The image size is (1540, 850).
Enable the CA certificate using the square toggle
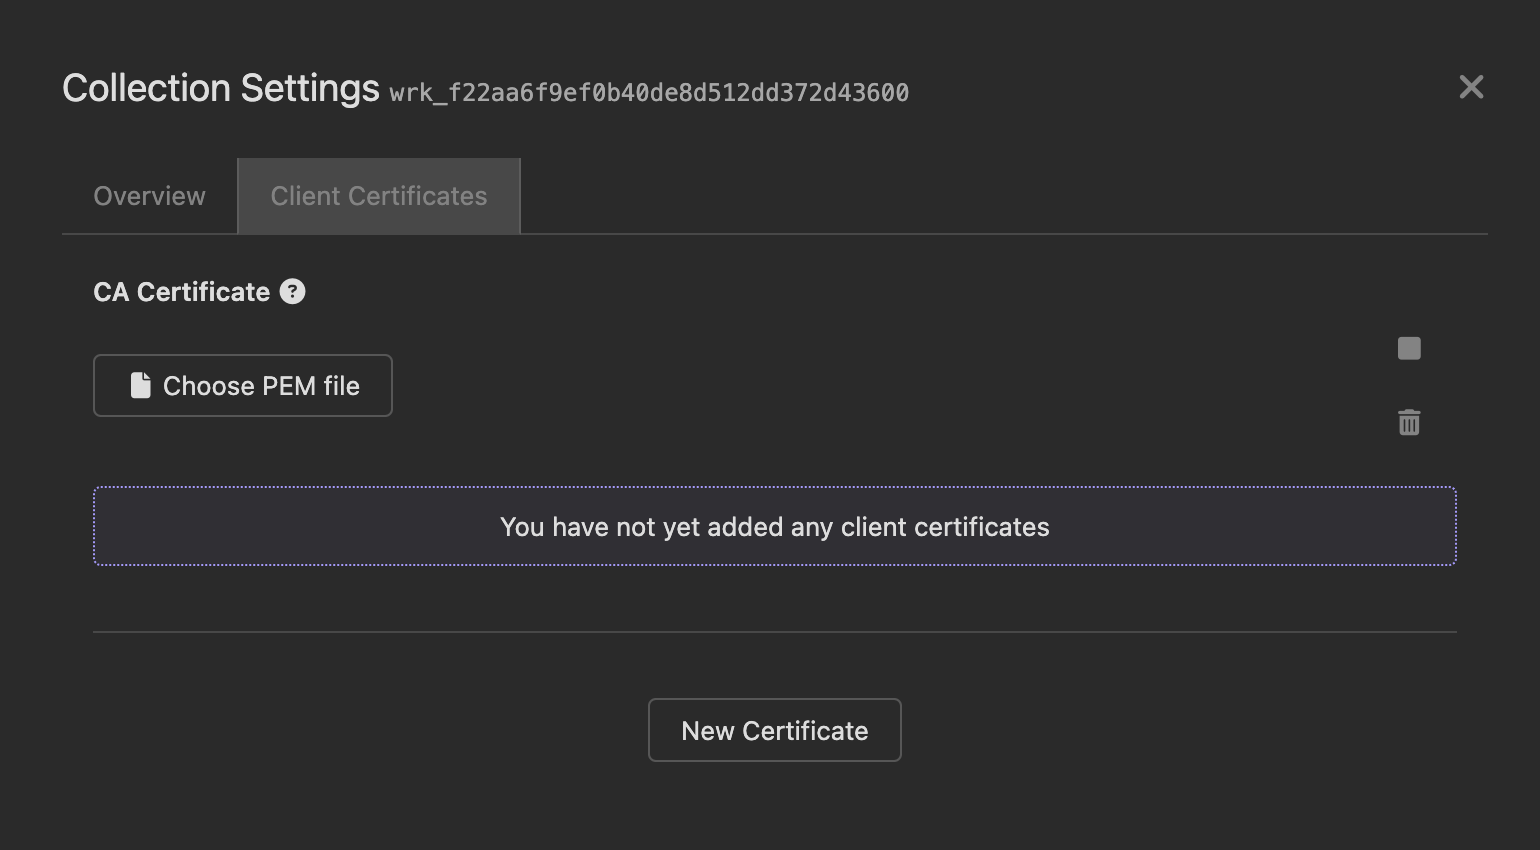pyautogui.click(x=1409, y=348)
